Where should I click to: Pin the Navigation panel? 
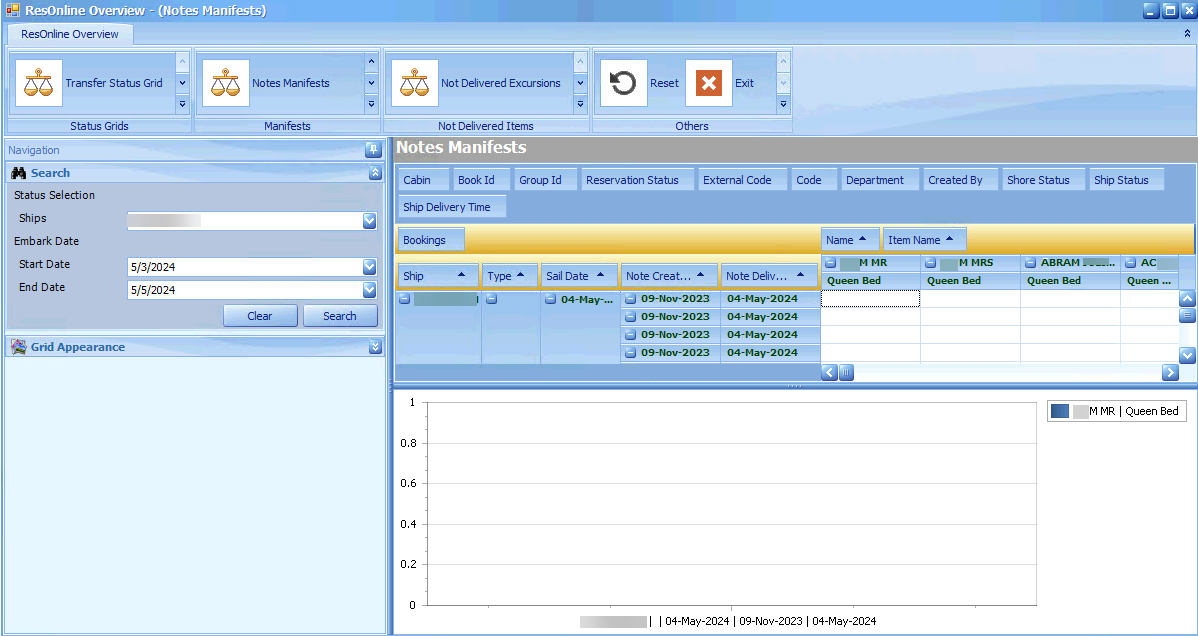coord(373,150)
